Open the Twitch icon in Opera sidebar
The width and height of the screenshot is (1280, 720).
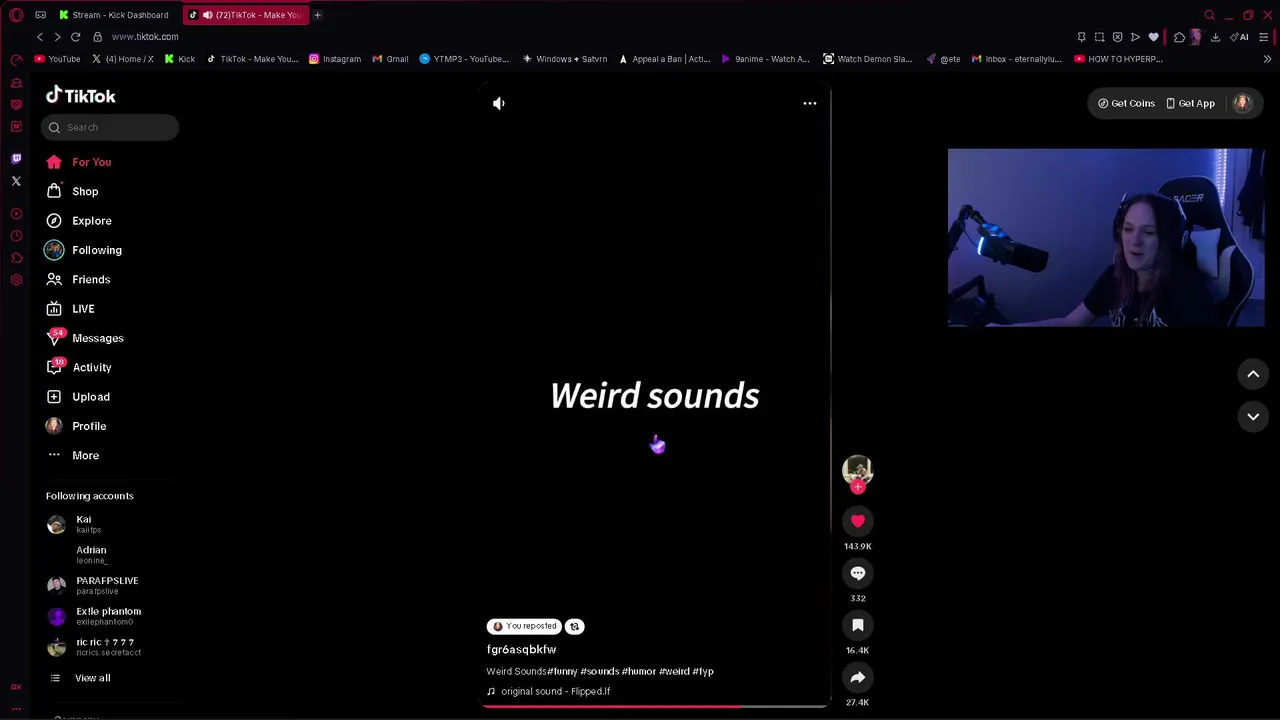coord(16,159)
